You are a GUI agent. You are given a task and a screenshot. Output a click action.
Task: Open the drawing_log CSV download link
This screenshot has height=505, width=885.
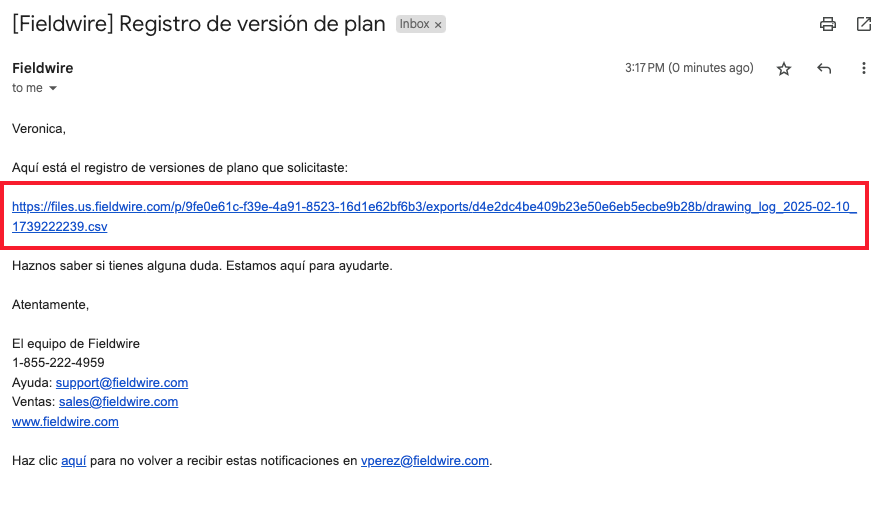pos(434,217)
